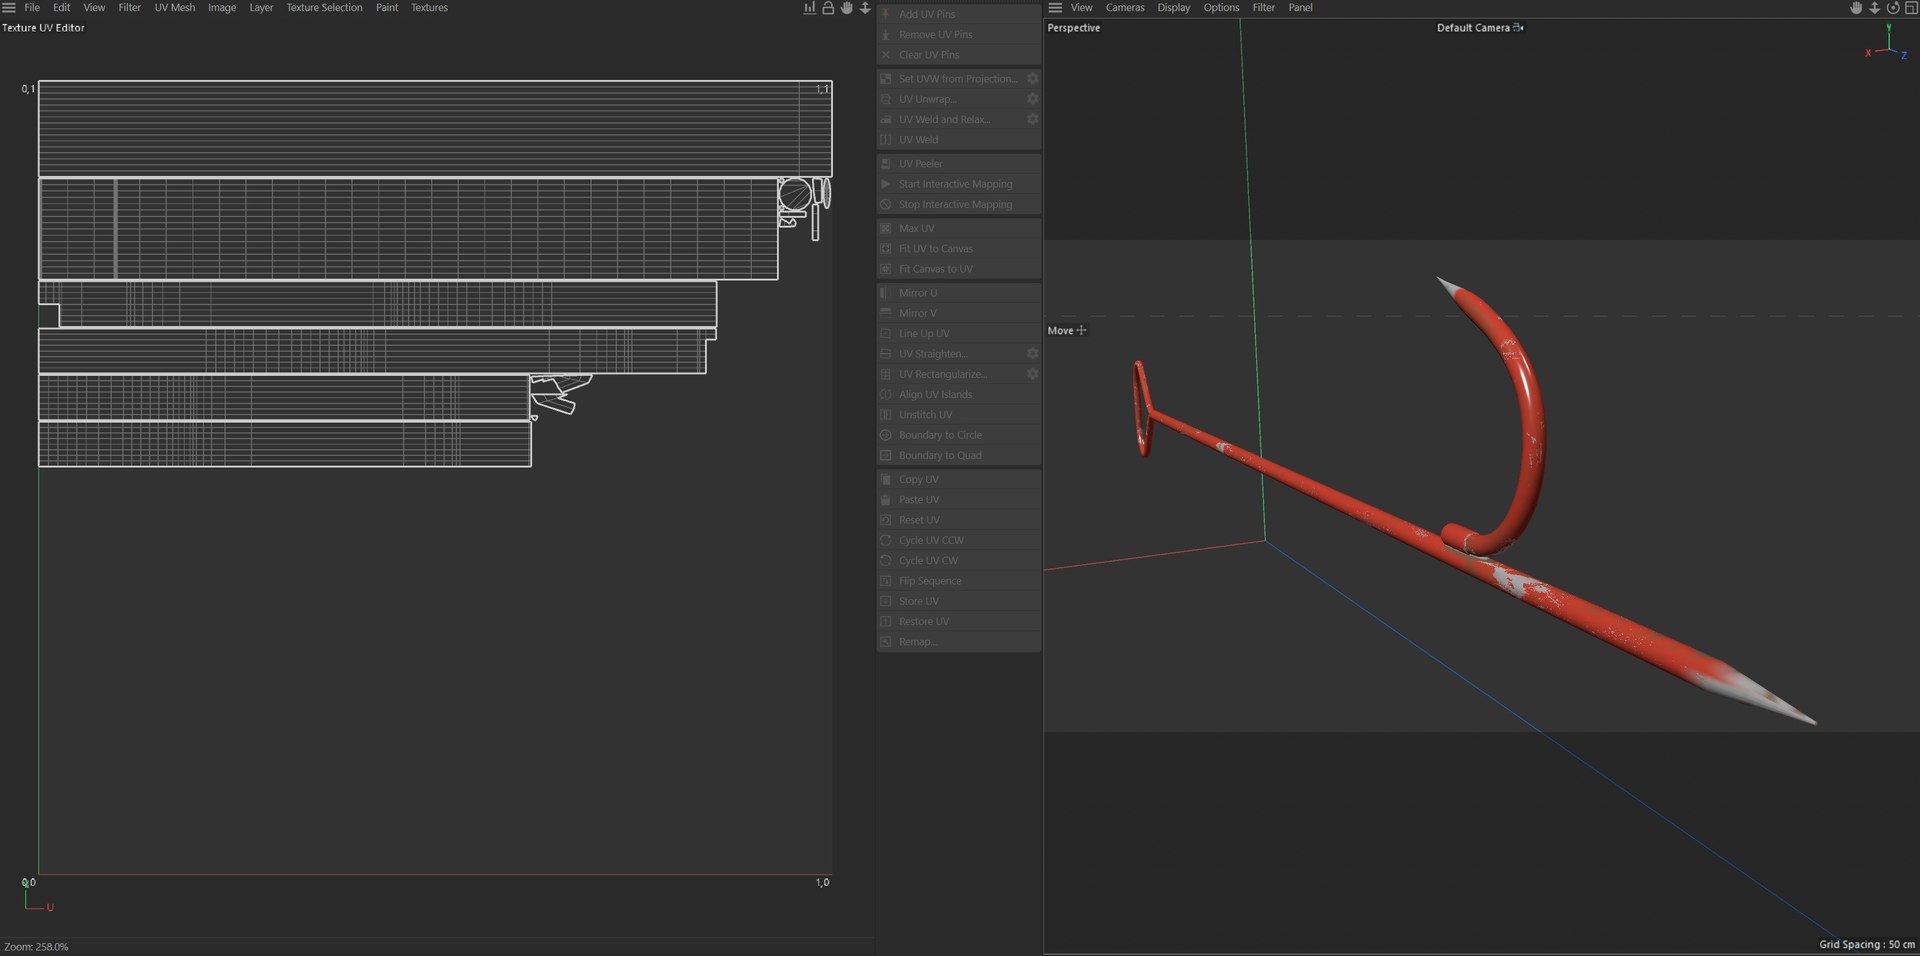1920x956 pixels.
Task: Click the Add UV Pins command
Action: (x=959, y=14)
